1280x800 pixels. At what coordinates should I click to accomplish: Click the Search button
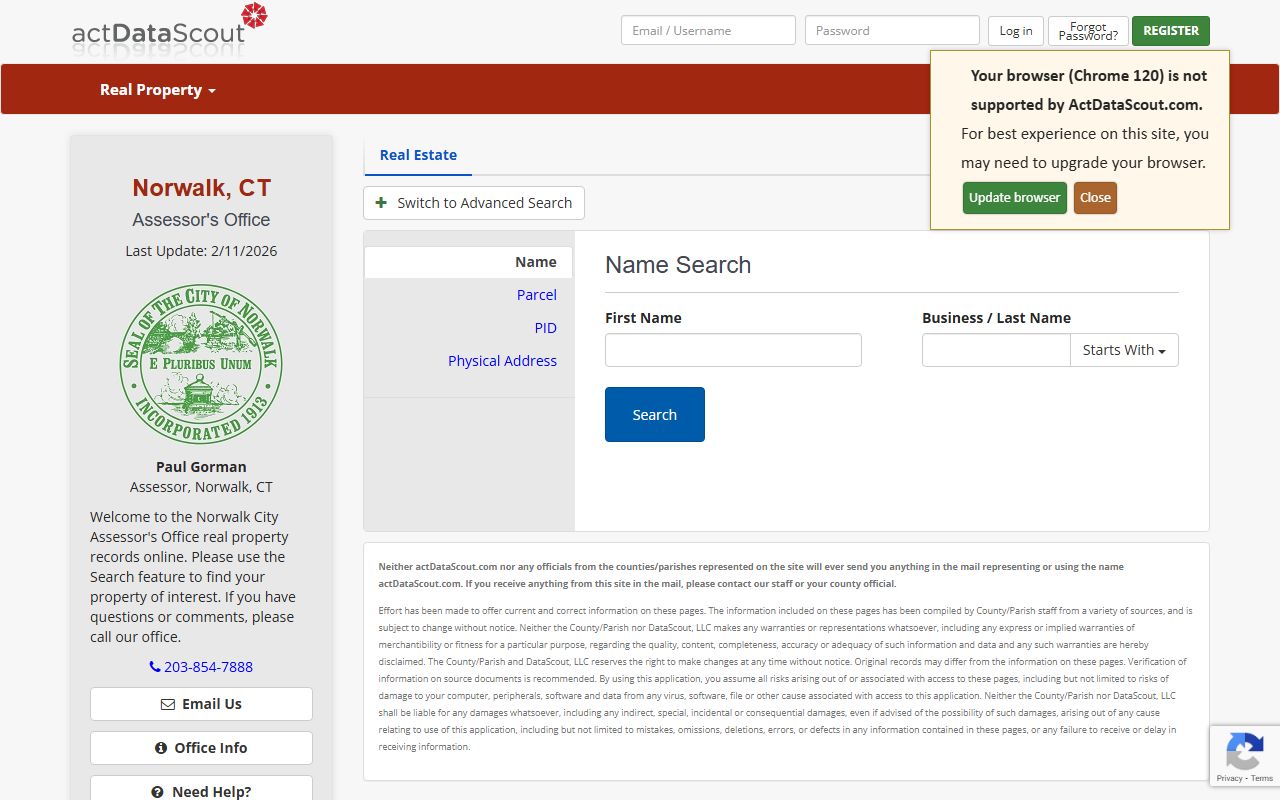point(655,414)
